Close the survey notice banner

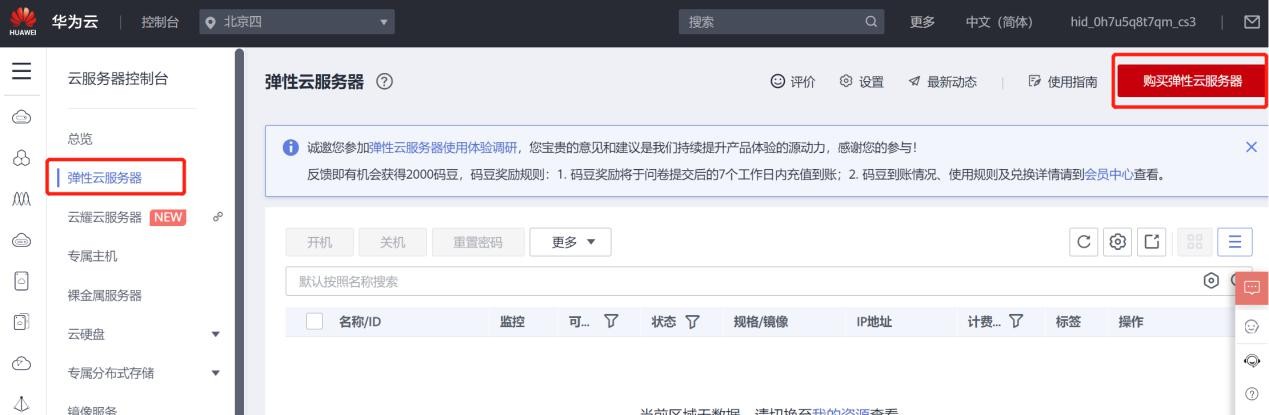pyautogui.click(x=1250, y=147)
